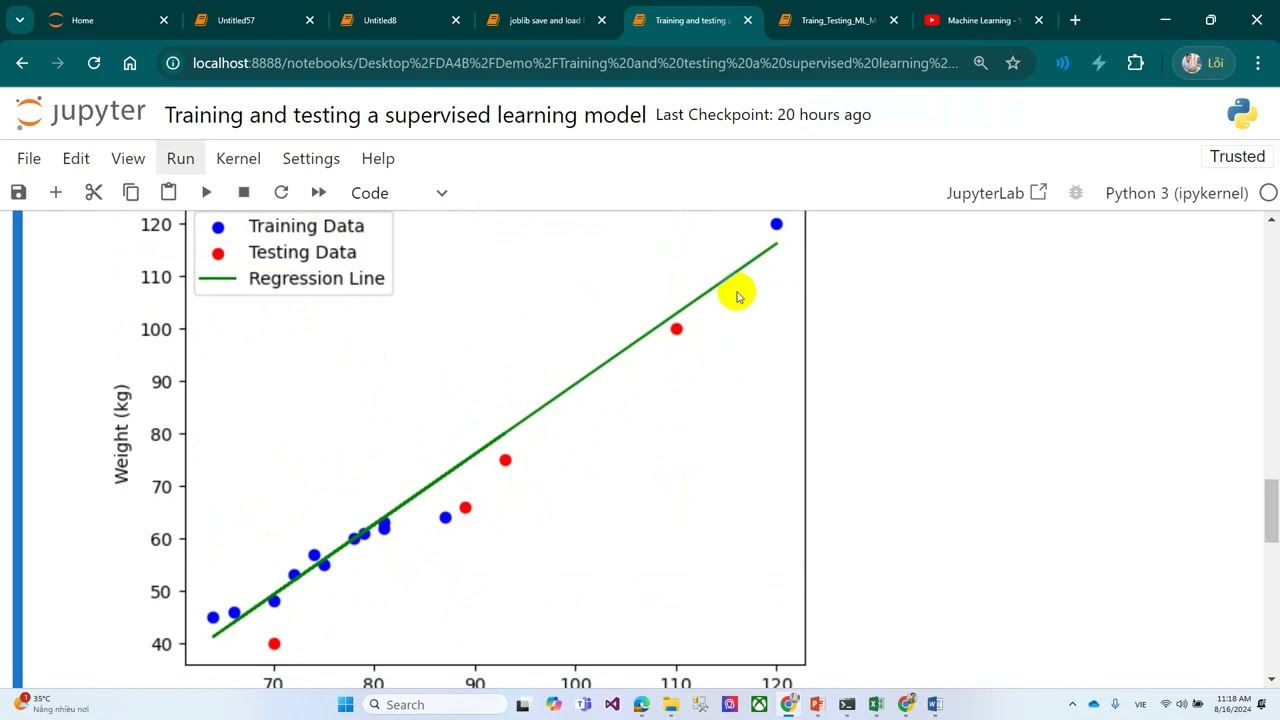This screenshot has width=1280, height=720.
Task: Open the File menu
Action: tap(29, 158)
